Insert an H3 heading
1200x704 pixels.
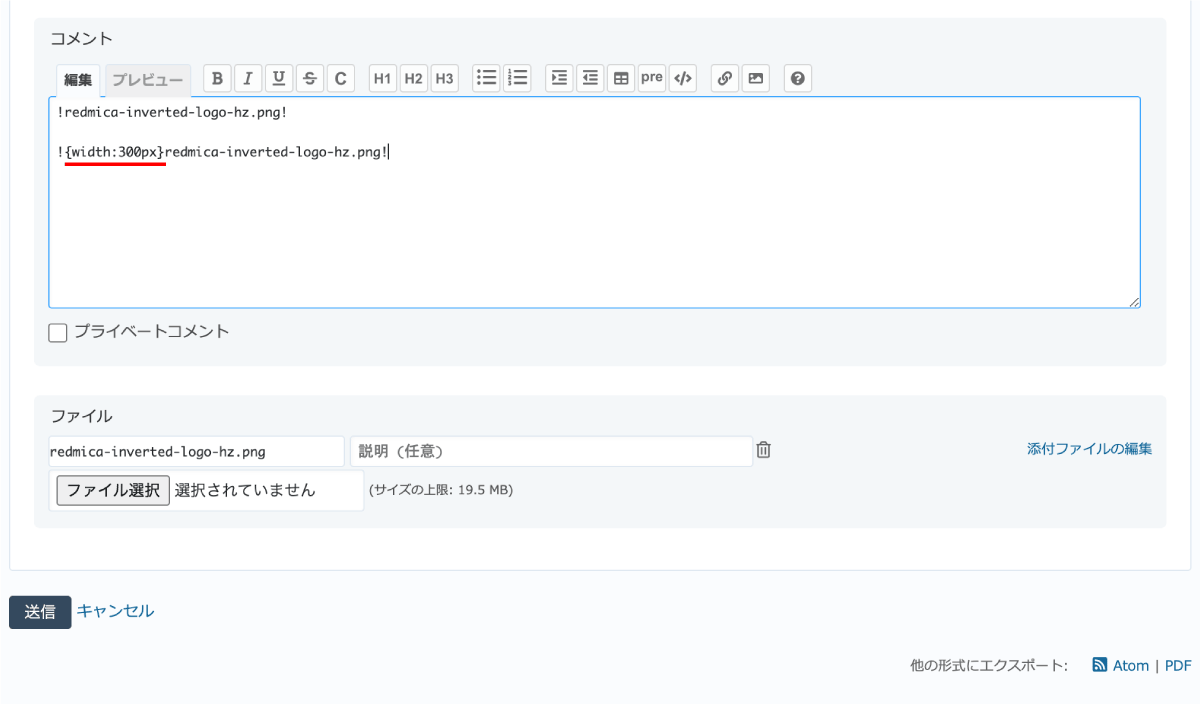click(x=444, y=78)
